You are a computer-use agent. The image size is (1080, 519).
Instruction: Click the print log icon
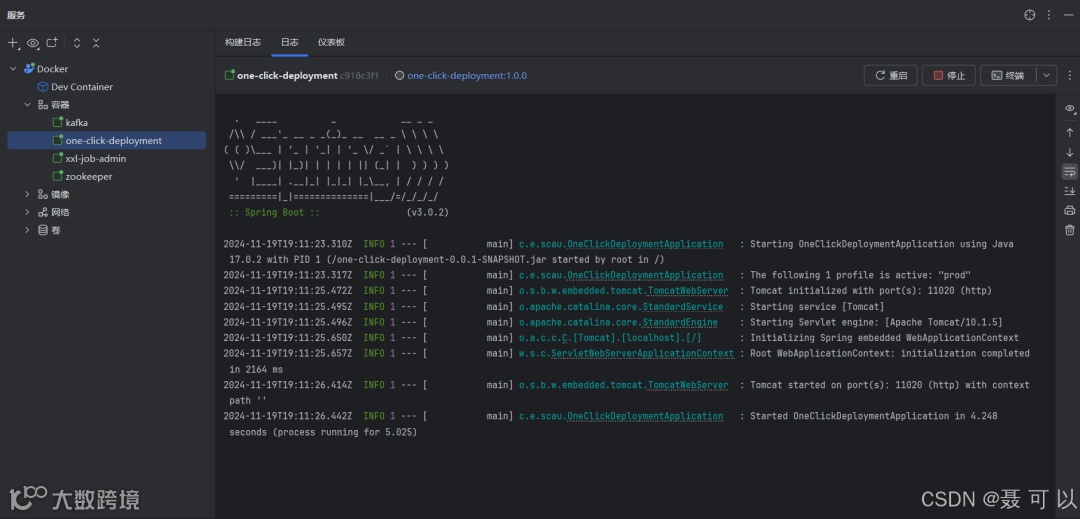tap(1069, 211)
